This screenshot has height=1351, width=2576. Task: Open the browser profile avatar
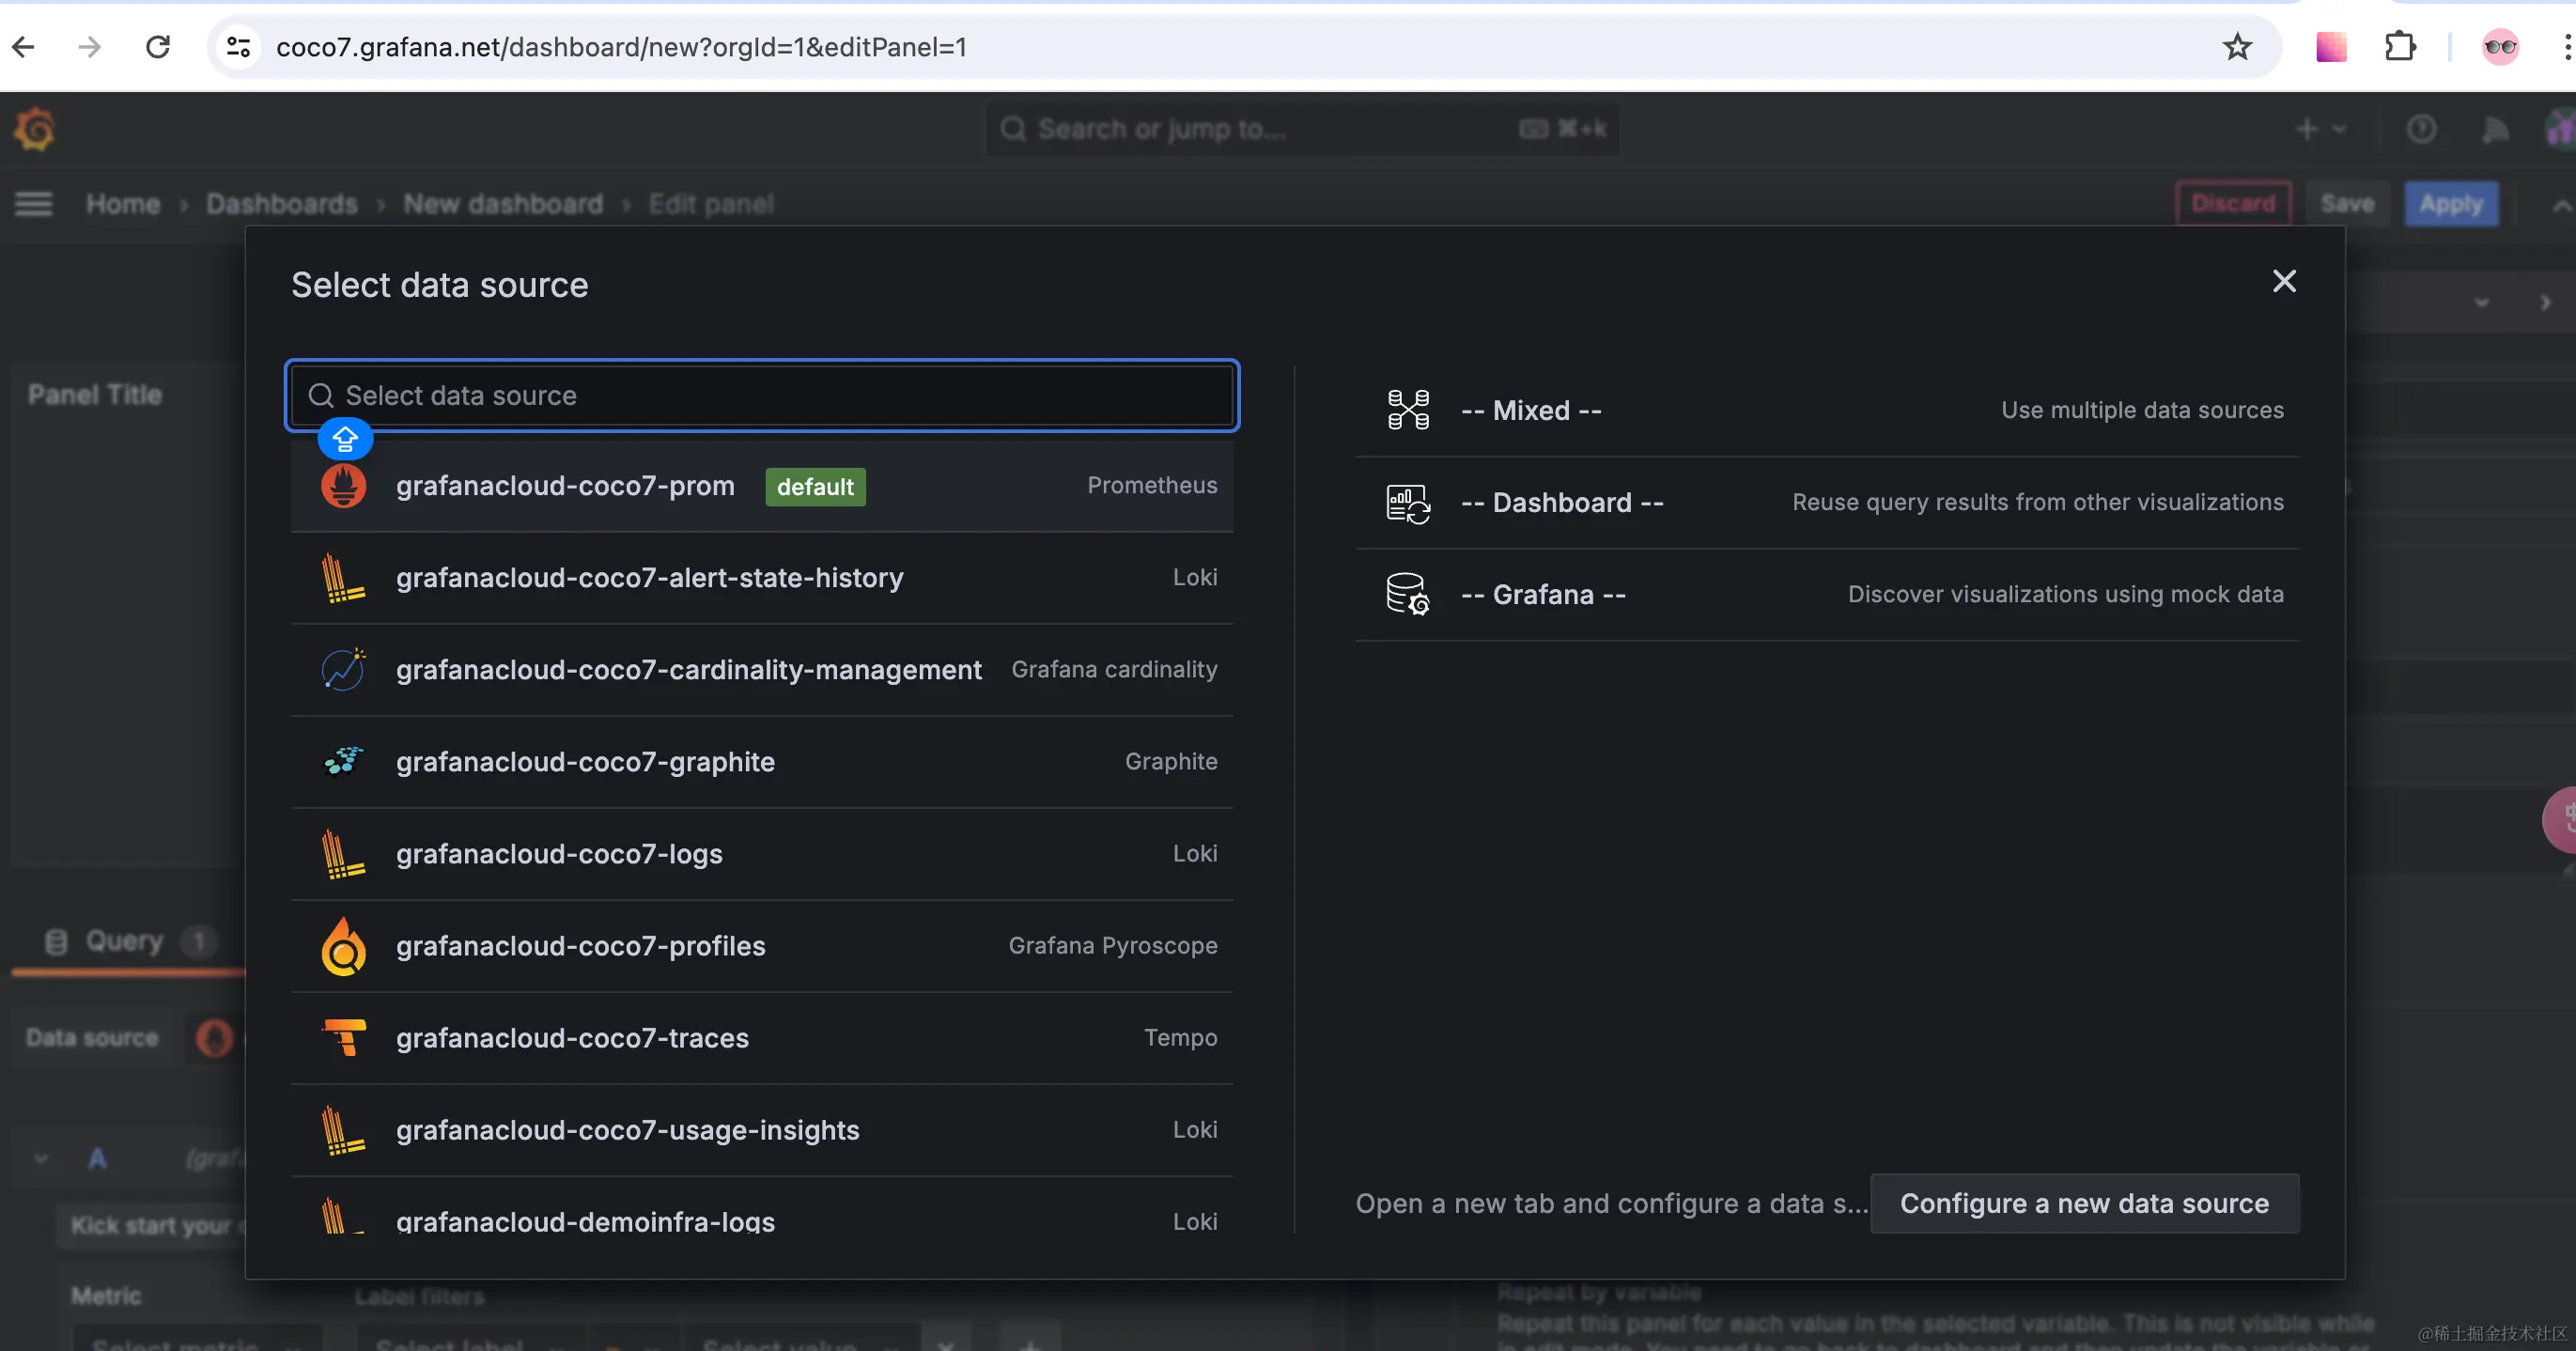[x=2500, y=47]
